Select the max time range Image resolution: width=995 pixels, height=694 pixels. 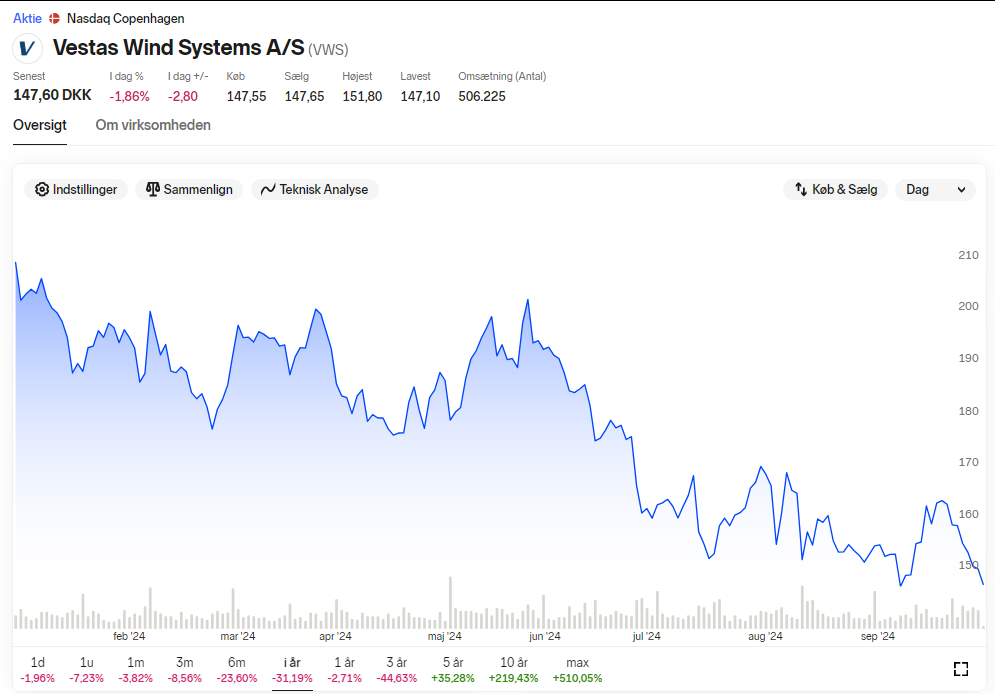click(577, 670)
